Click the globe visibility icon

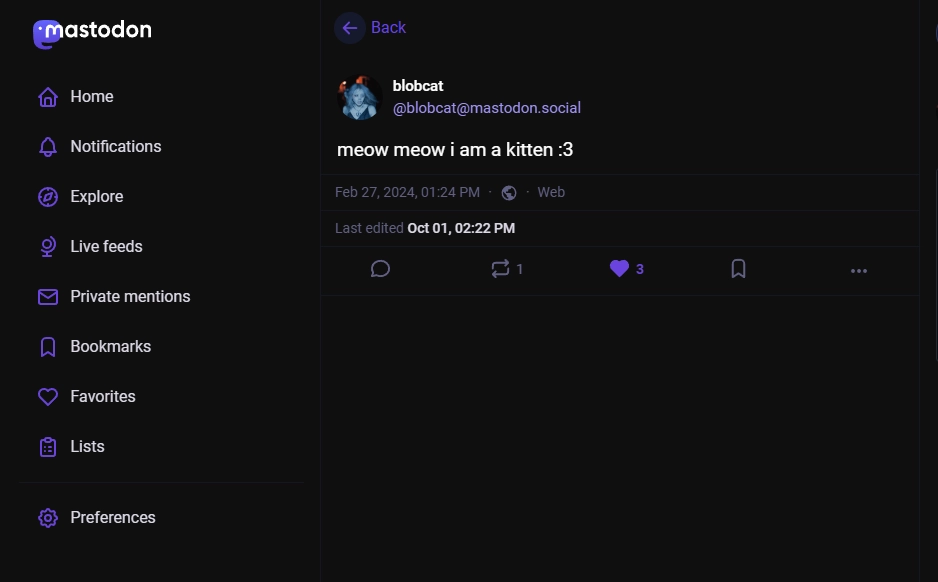tap(509, 193)
